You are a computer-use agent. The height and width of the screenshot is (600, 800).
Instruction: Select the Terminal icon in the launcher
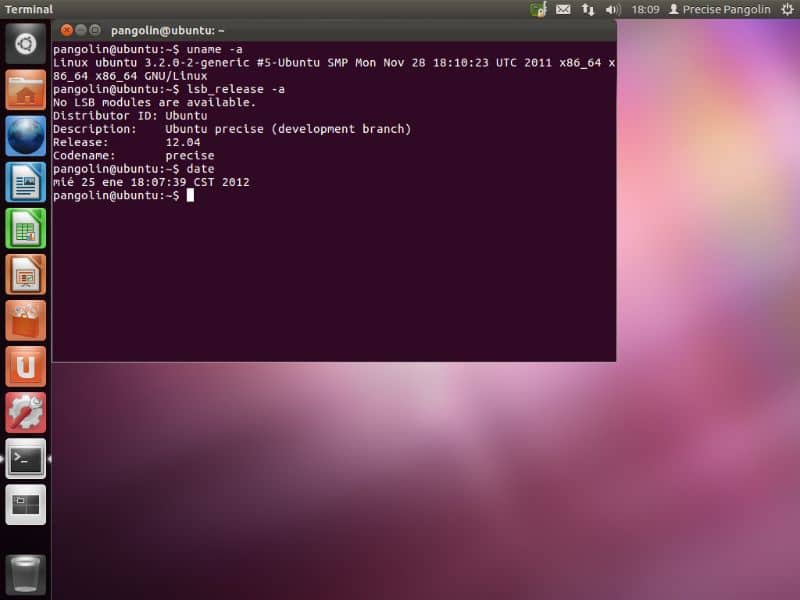pyautogui.click(x=25, y=459)
